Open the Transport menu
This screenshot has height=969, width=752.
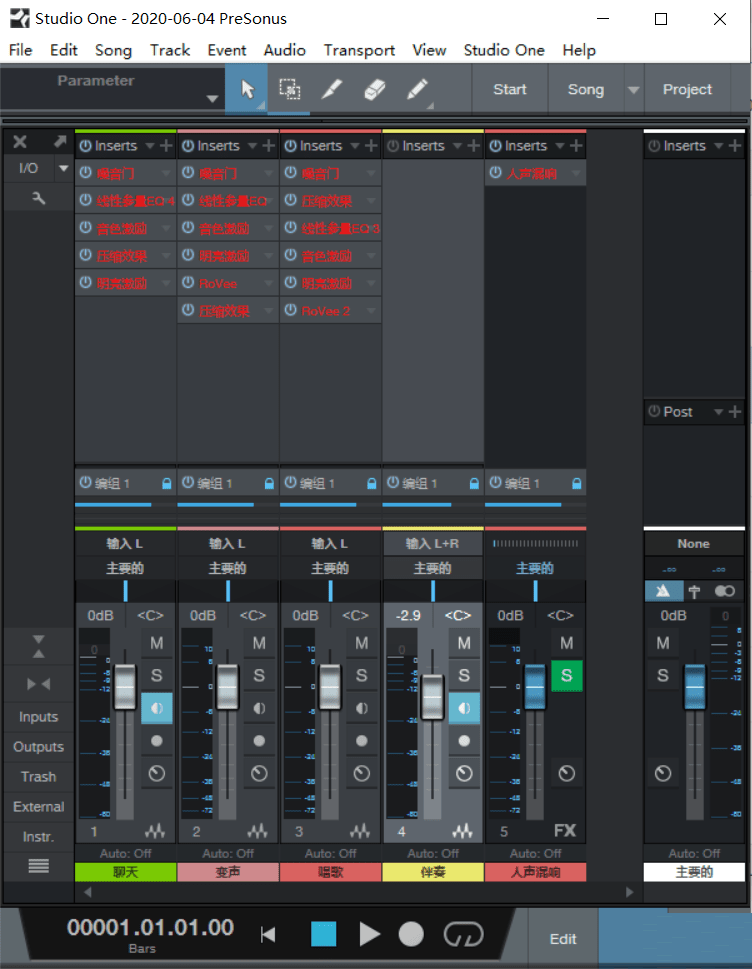click(x=359, y=50)
